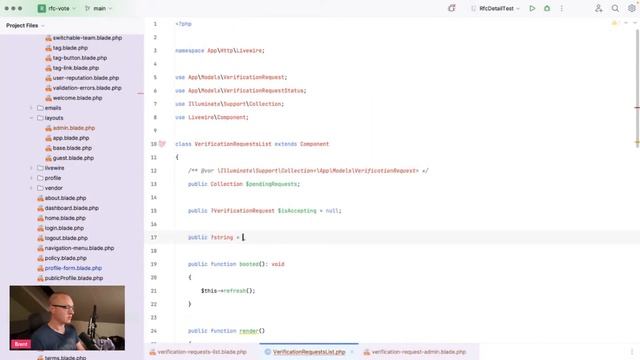Open the IDE settings gear icon
640x360 pixels.
(631, 8)
